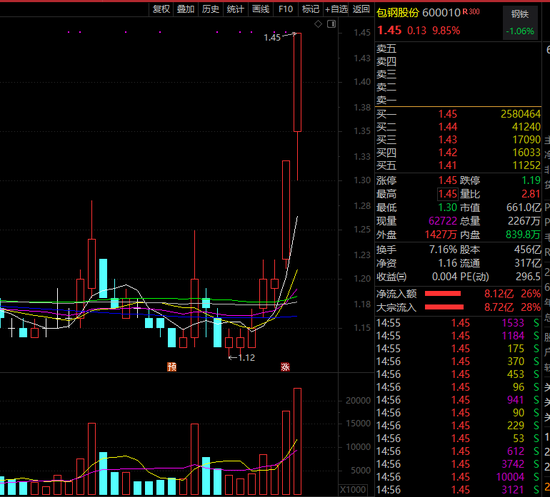This screenshot has height=497, width=550.
Task: Add the stock via +自选
Action: click(x=336, y=9)
